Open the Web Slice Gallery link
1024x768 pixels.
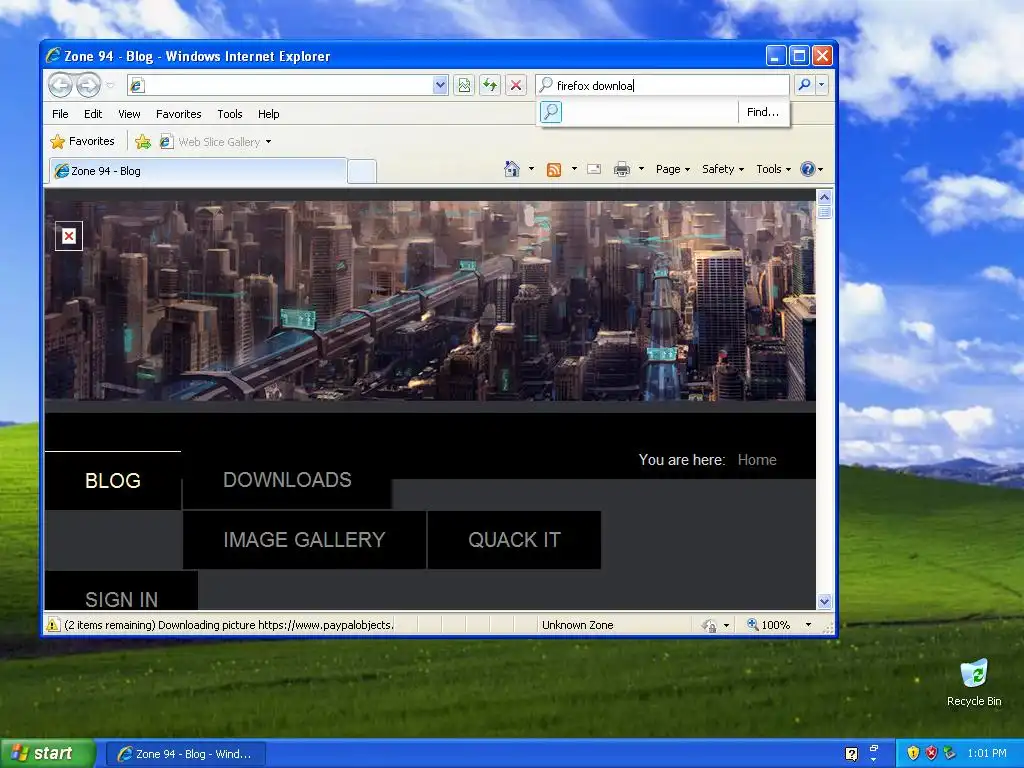click(x=210, y=142)
